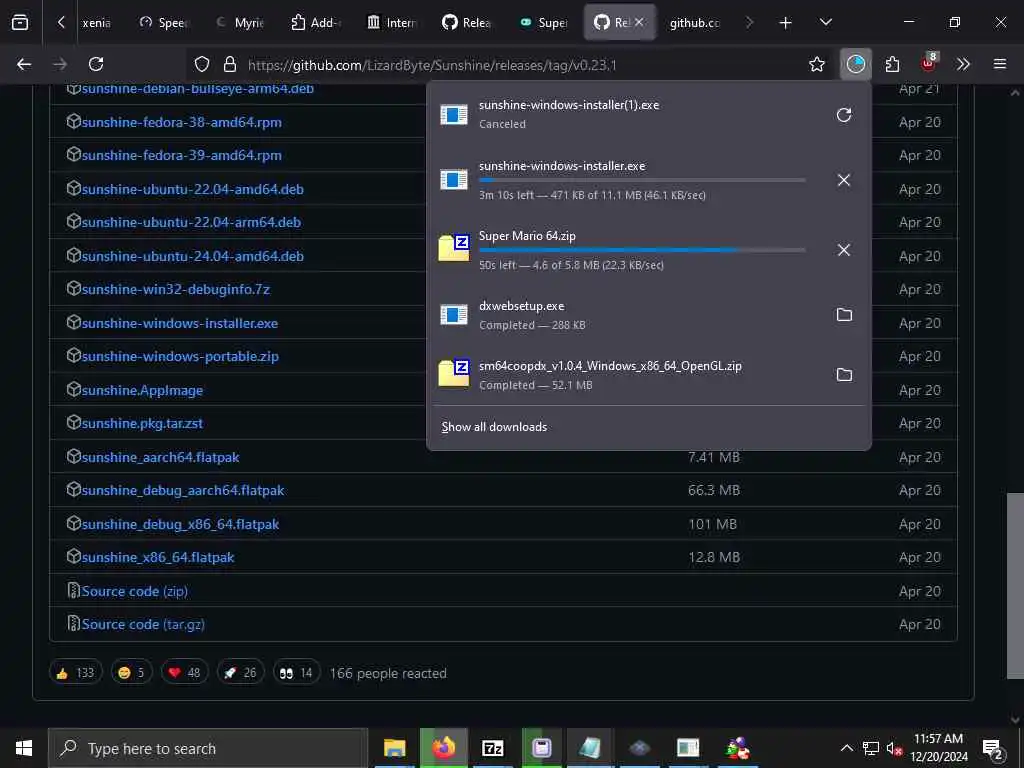Show hidden system tray icons
The width and height of the screenshot is (1024, 768).
[x=846, y=748]
